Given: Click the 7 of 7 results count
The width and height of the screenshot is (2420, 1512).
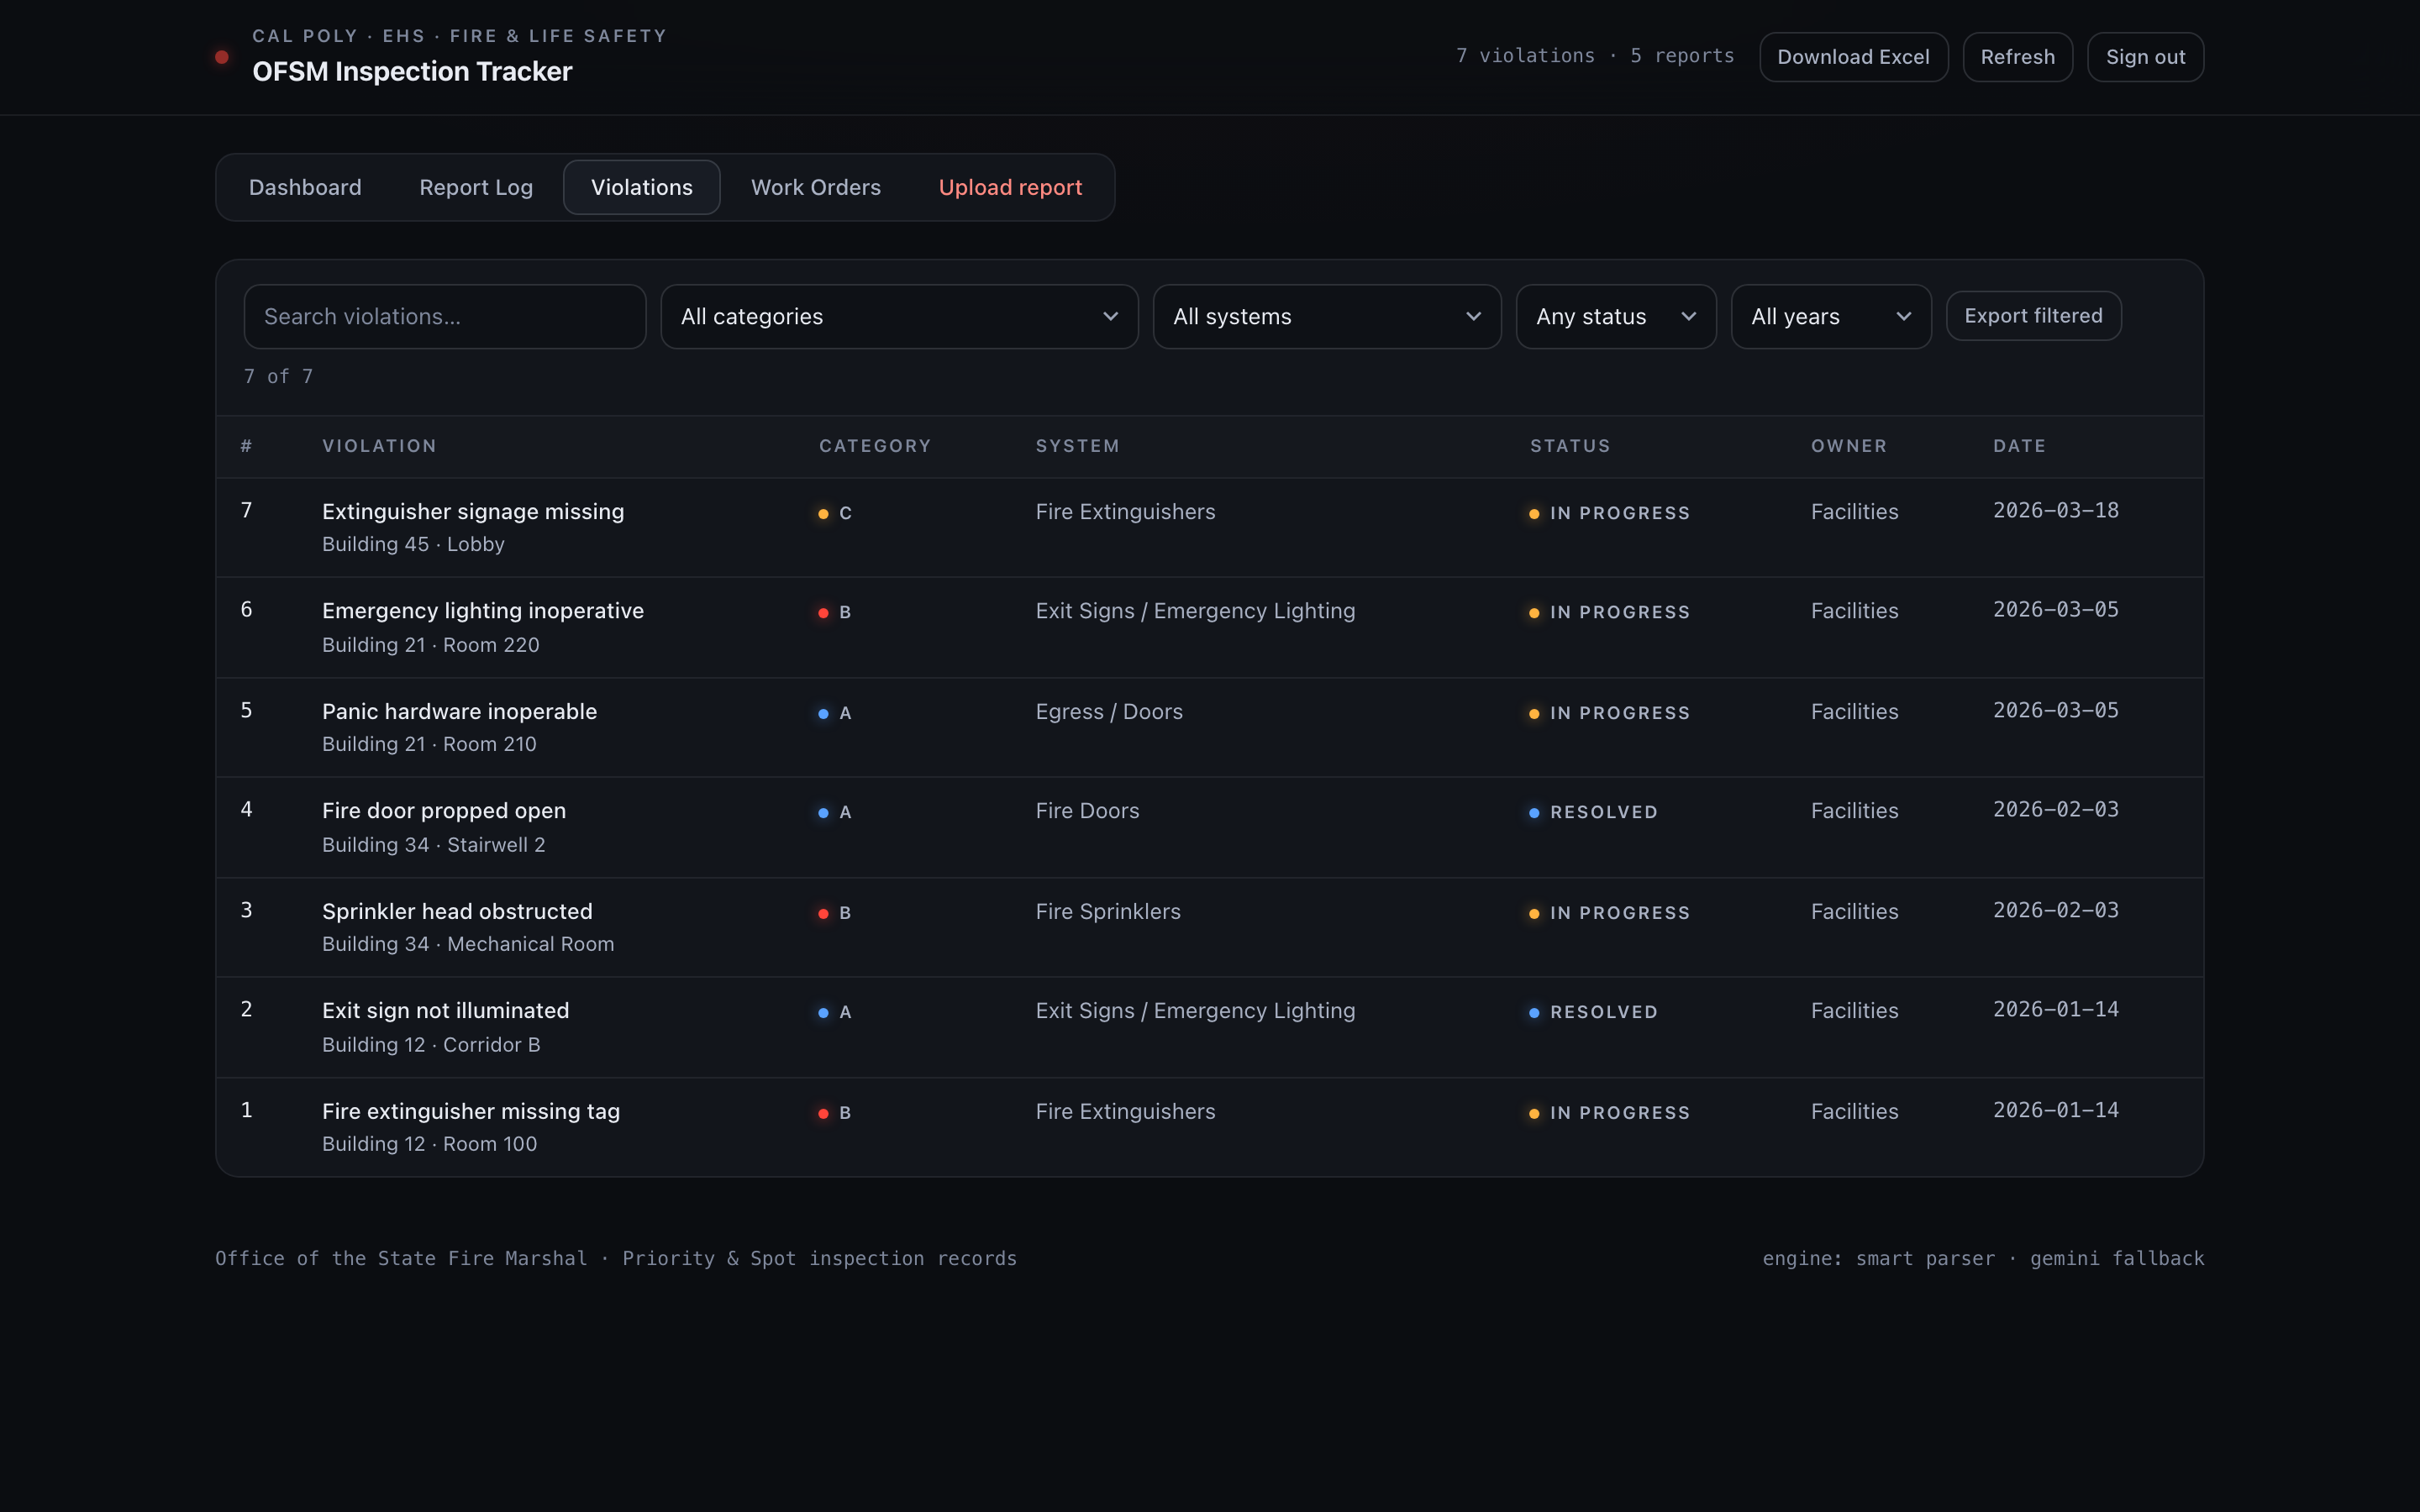Looking at the screenshot, I should click(x=278, y=377).
